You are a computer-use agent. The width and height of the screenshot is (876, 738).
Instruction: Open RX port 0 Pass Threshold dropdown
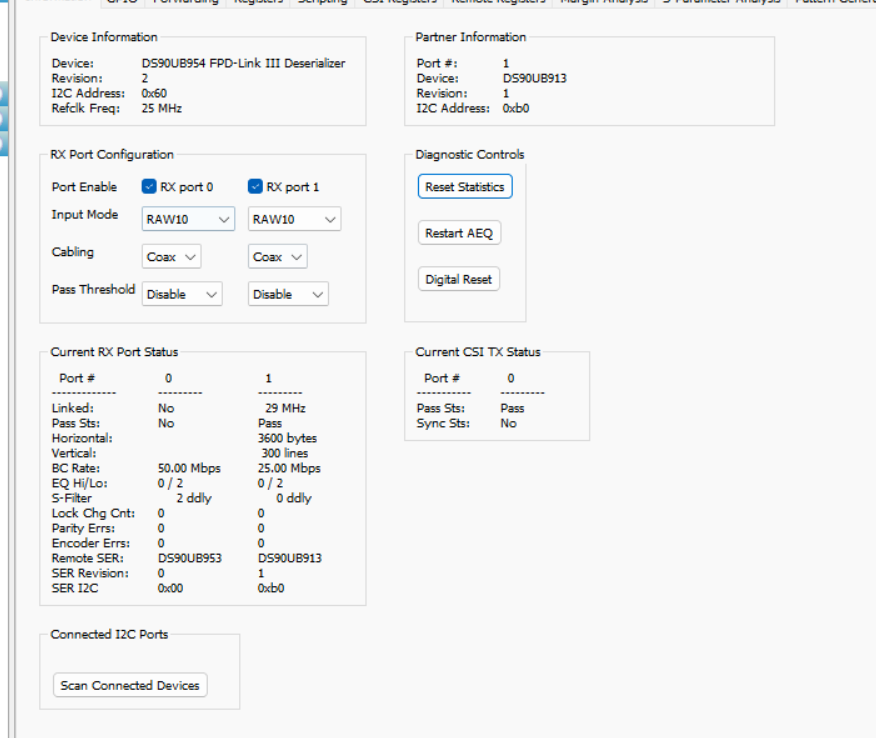[x=182, y=294]
